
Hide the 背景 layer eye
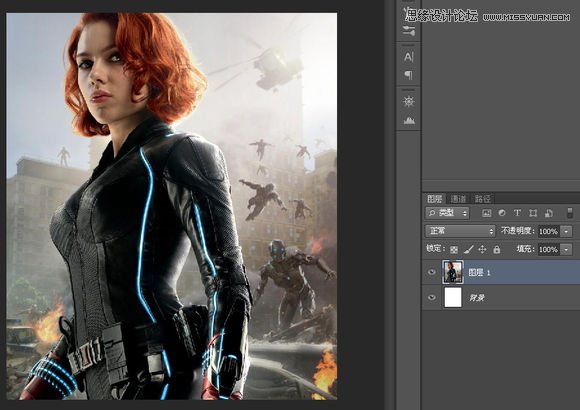(431, 298)
